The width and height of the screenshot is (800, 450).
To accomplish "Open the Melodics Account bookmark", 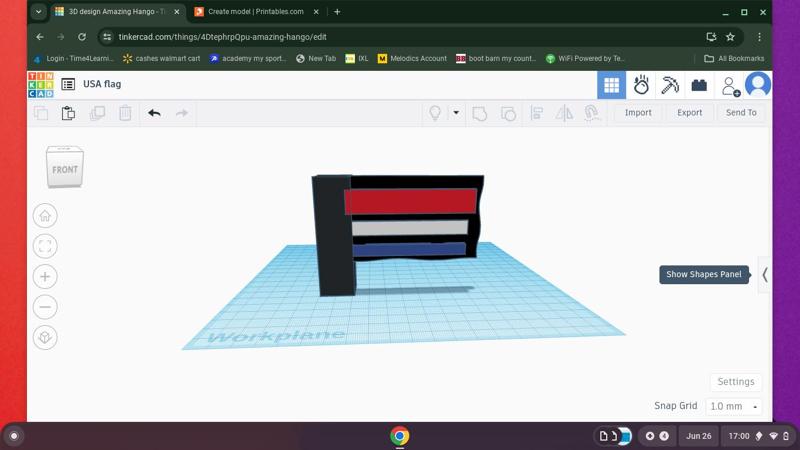I will (x=412, y=59).
